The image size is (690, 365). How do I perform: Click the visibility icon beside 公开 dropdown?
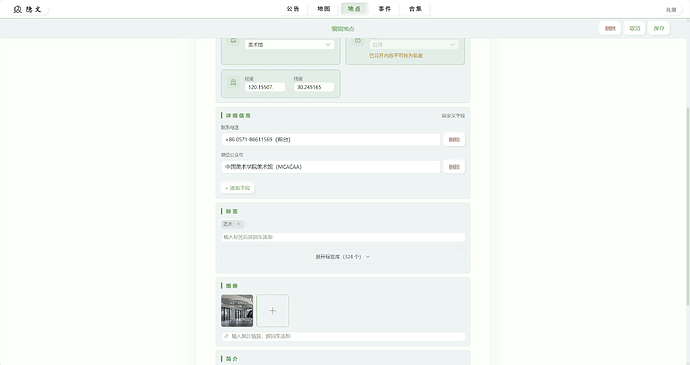358,40
